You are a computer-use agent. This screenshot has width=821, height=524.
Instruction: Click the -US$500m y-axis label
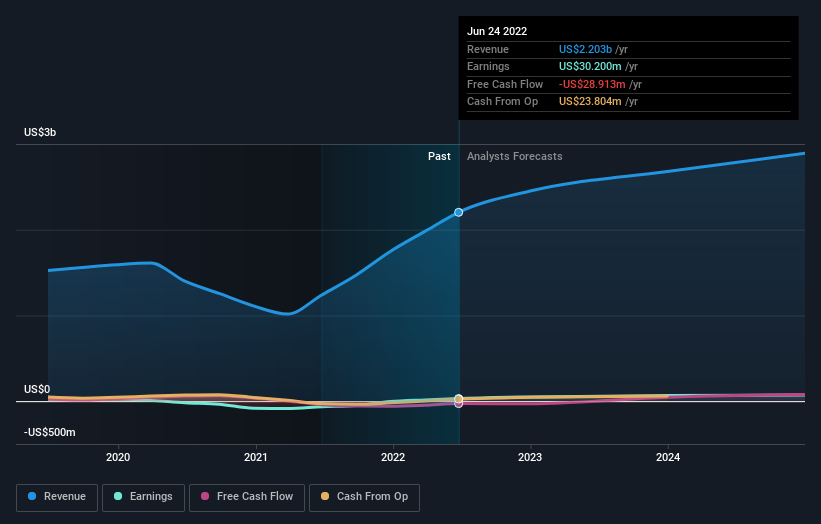pyautogui.click(x=50, y=432)
